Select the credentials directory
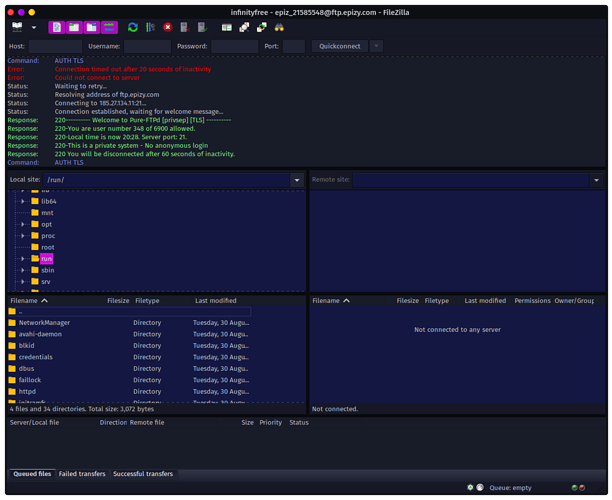 coord(129,357)
